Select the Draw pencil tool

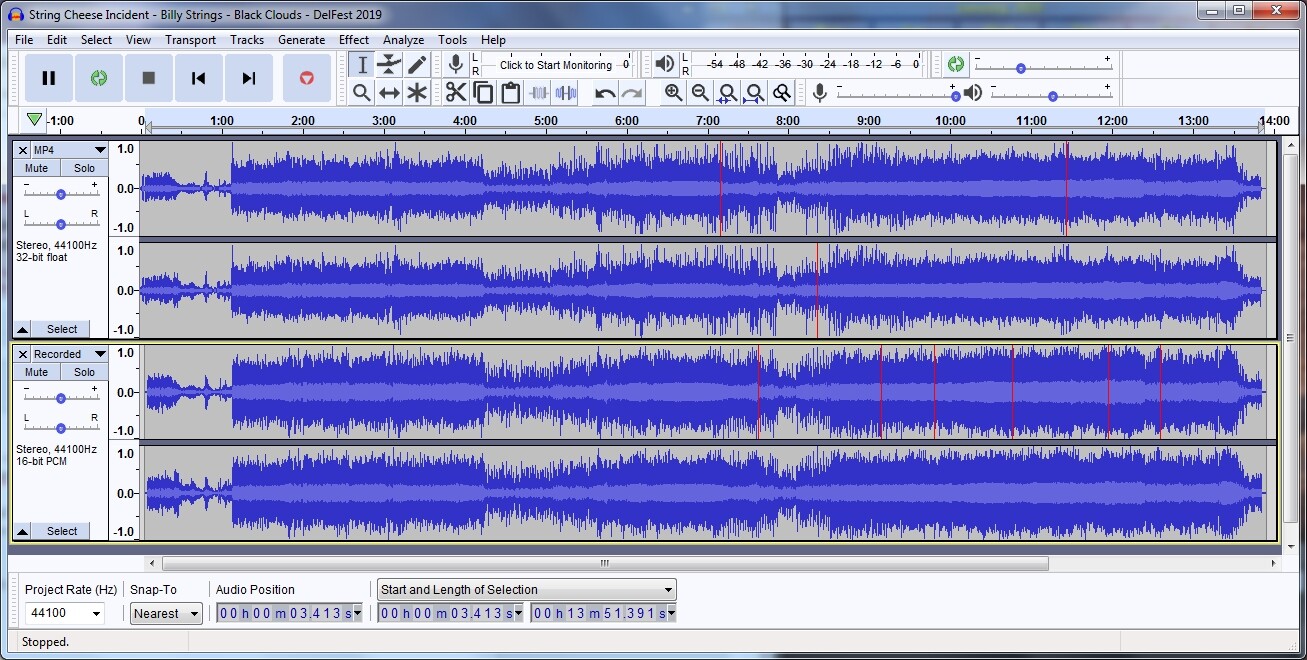point(417,65)
